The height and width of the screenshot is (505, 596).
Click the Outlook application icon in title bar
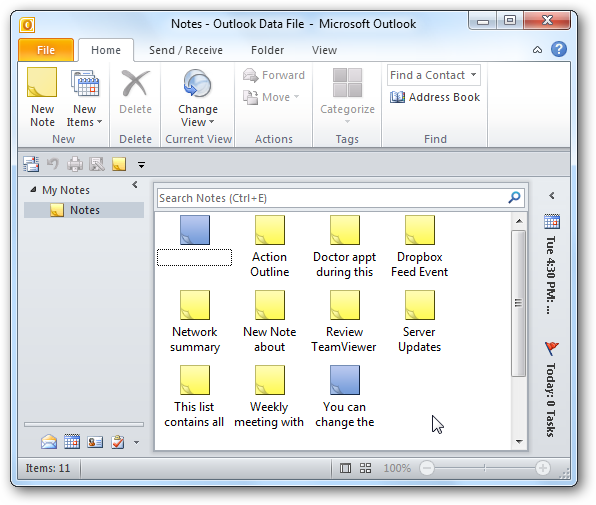(x=27, y=25)
